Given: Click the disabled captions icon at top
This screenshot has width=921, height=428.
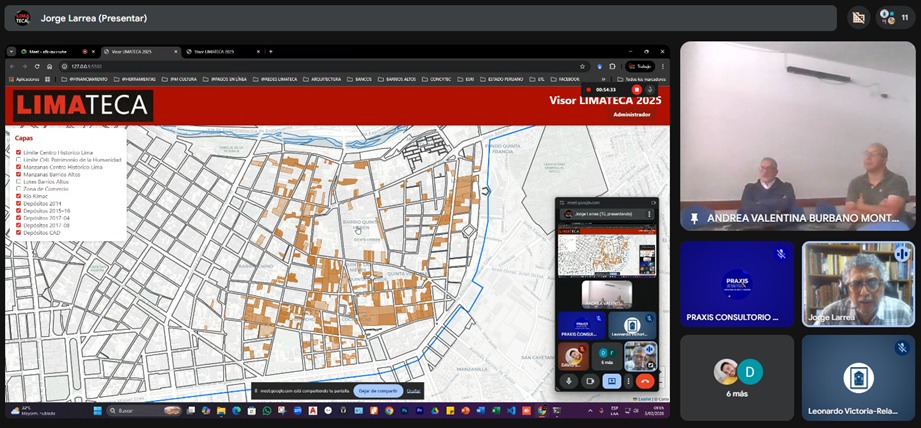Looking at the screenshot, I should 859,18.
